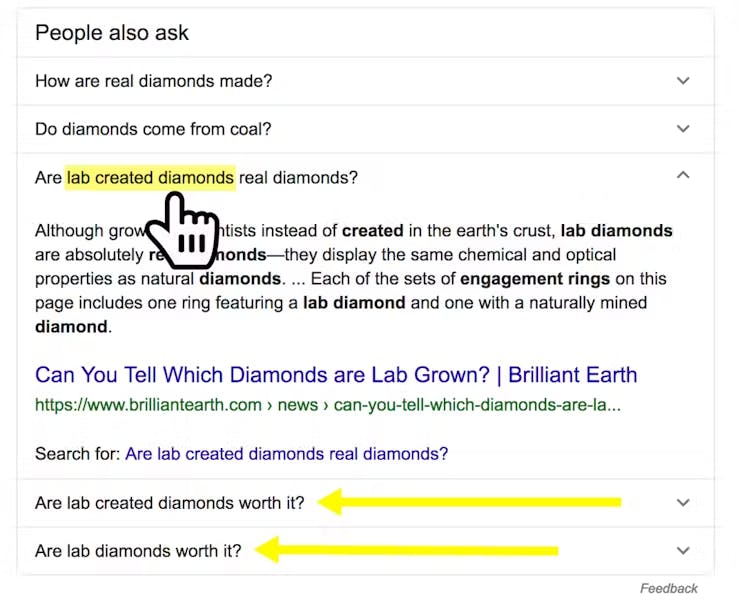Click the "People also ask" heading

[x=112, y=33]
